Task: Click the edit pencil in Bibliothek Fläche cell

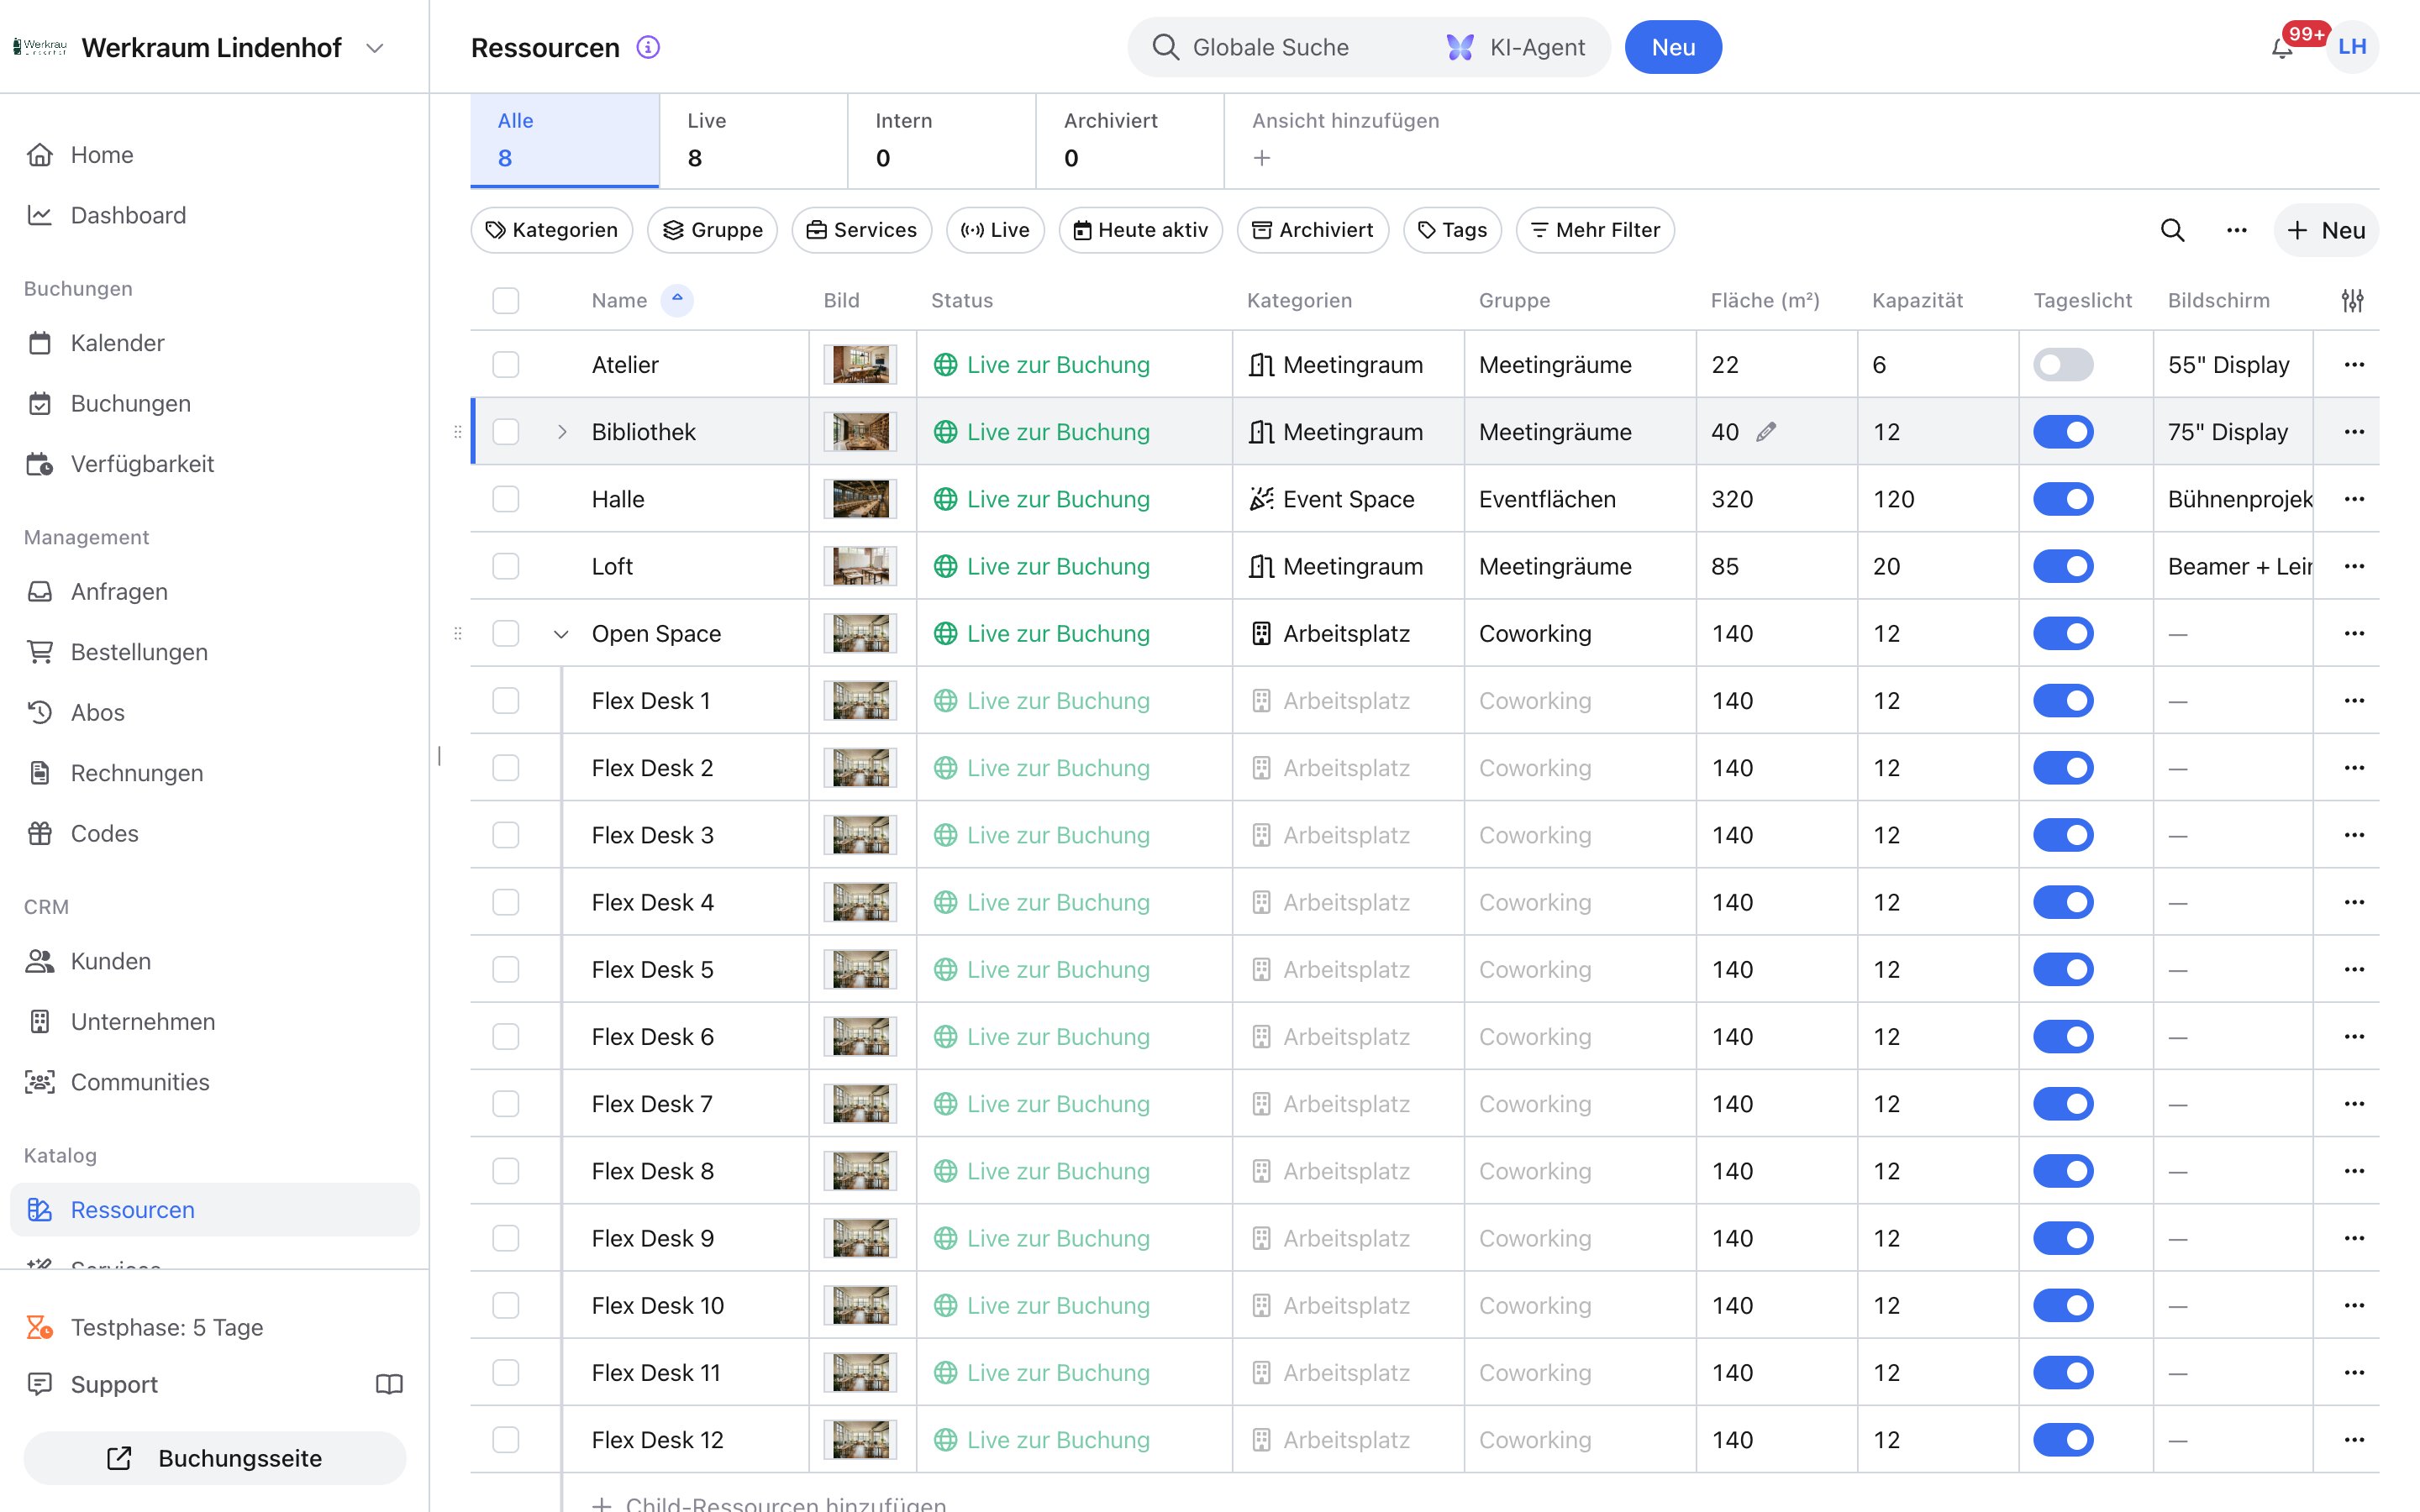Action: coord(1766,432)
